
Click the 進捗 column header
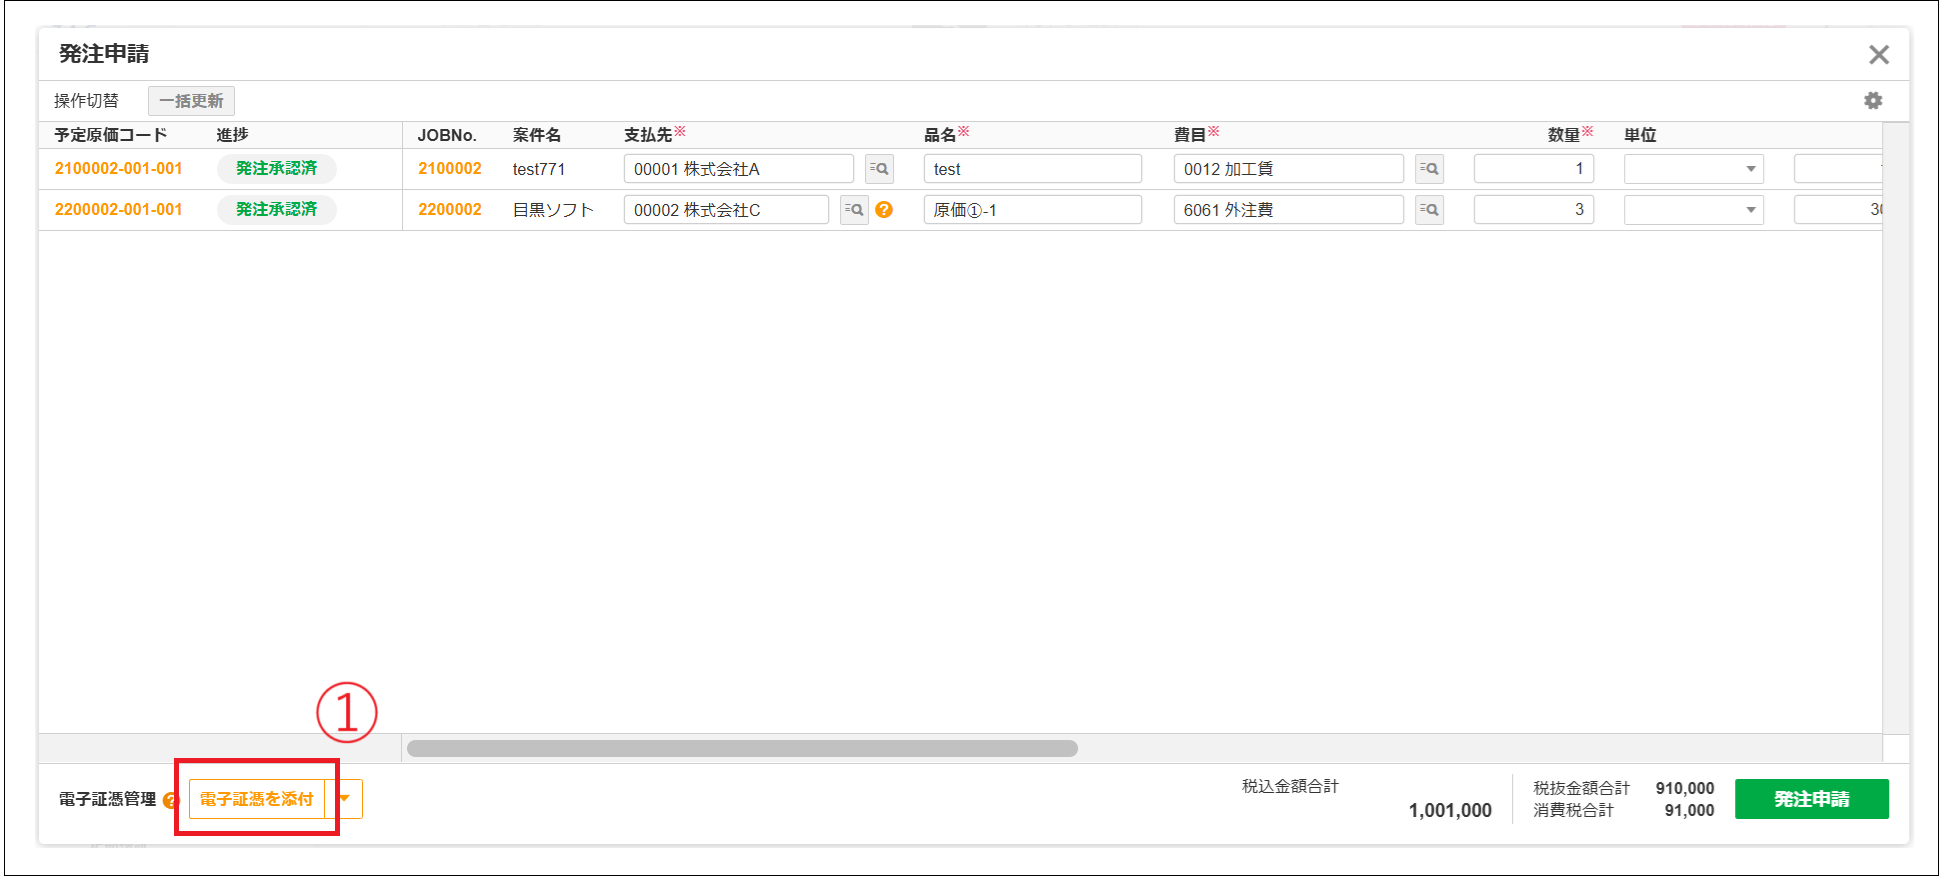(232, 135)
